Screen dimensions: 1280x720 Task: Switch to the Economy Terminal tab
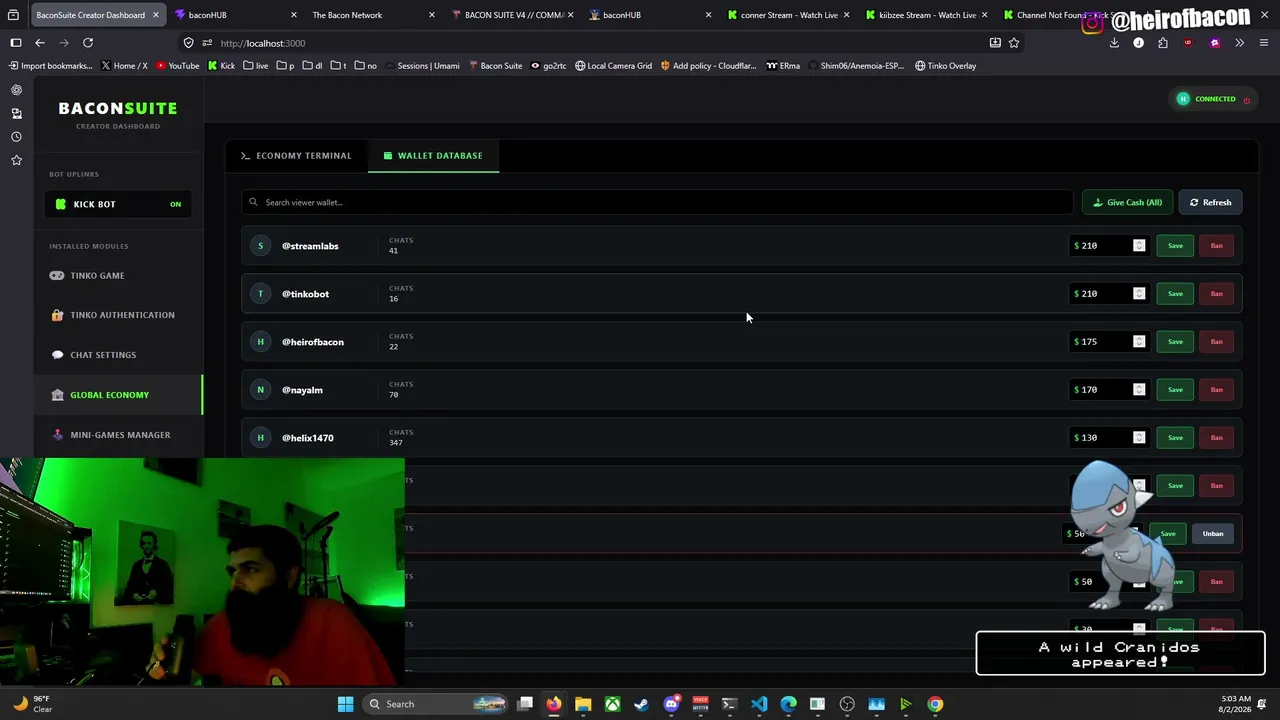coord(296,155)
